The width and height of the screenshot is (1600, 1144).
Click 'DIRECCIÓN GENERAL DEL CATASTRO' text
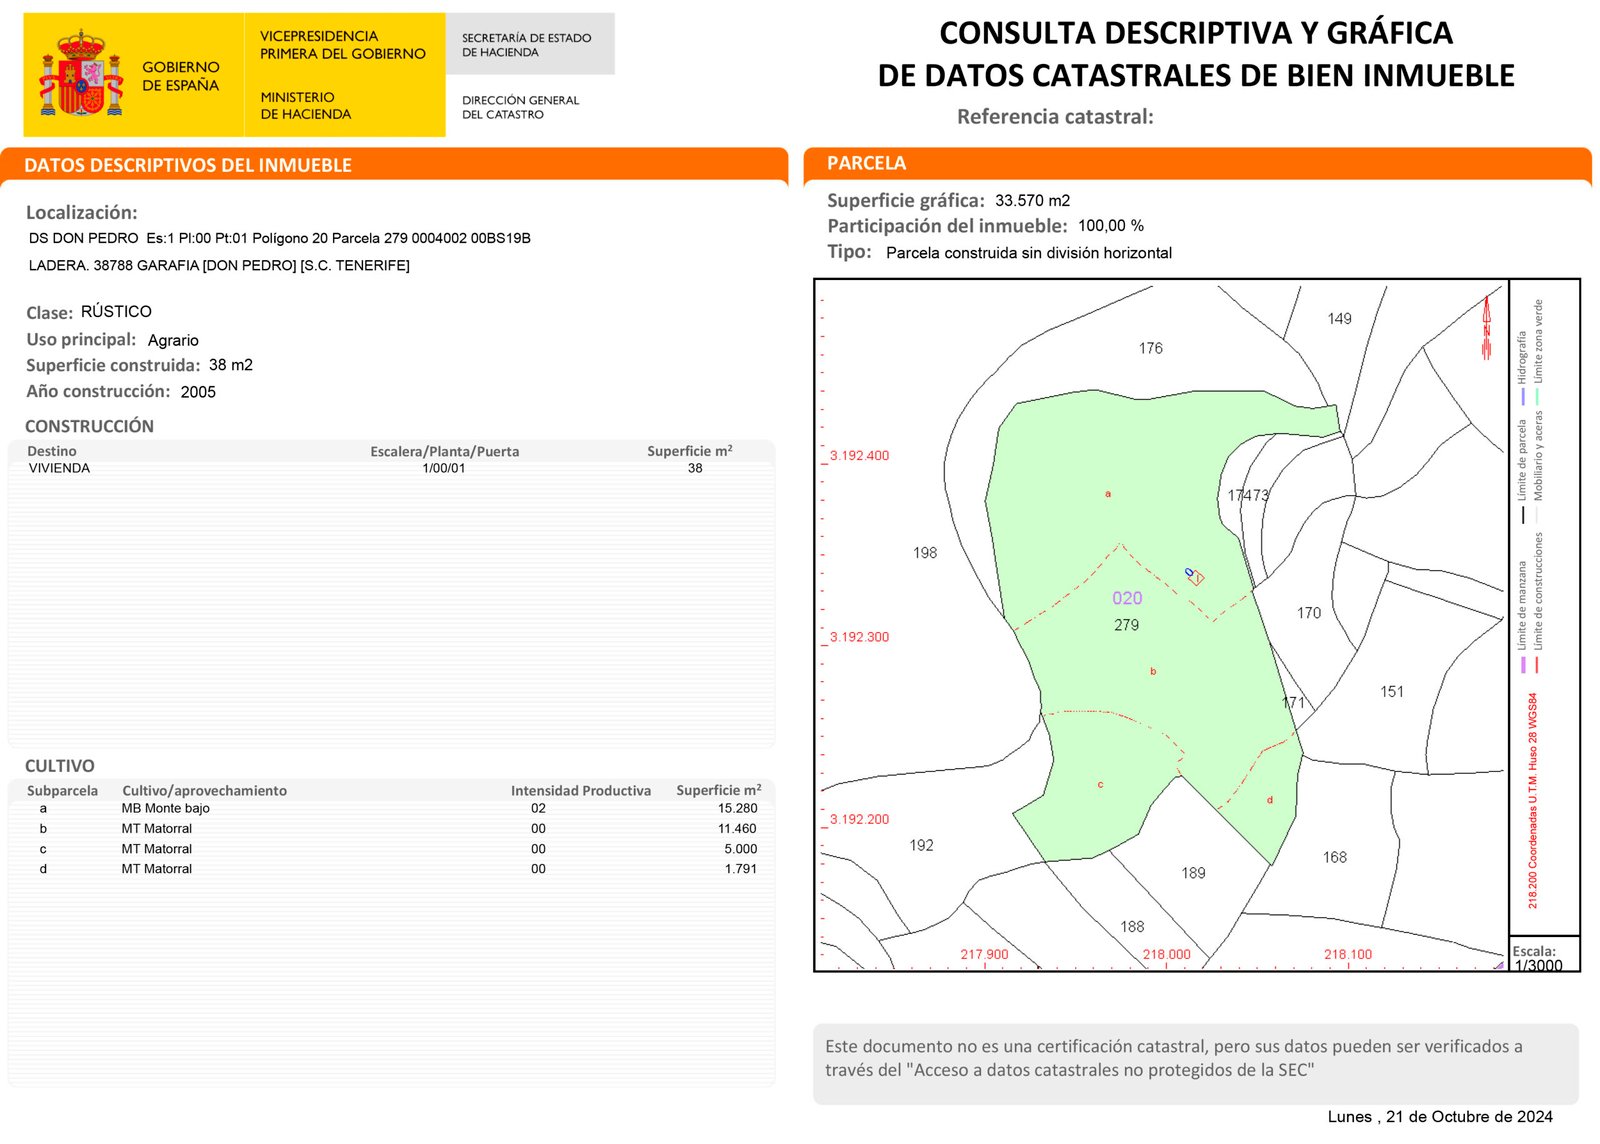[x=520, y=107]
